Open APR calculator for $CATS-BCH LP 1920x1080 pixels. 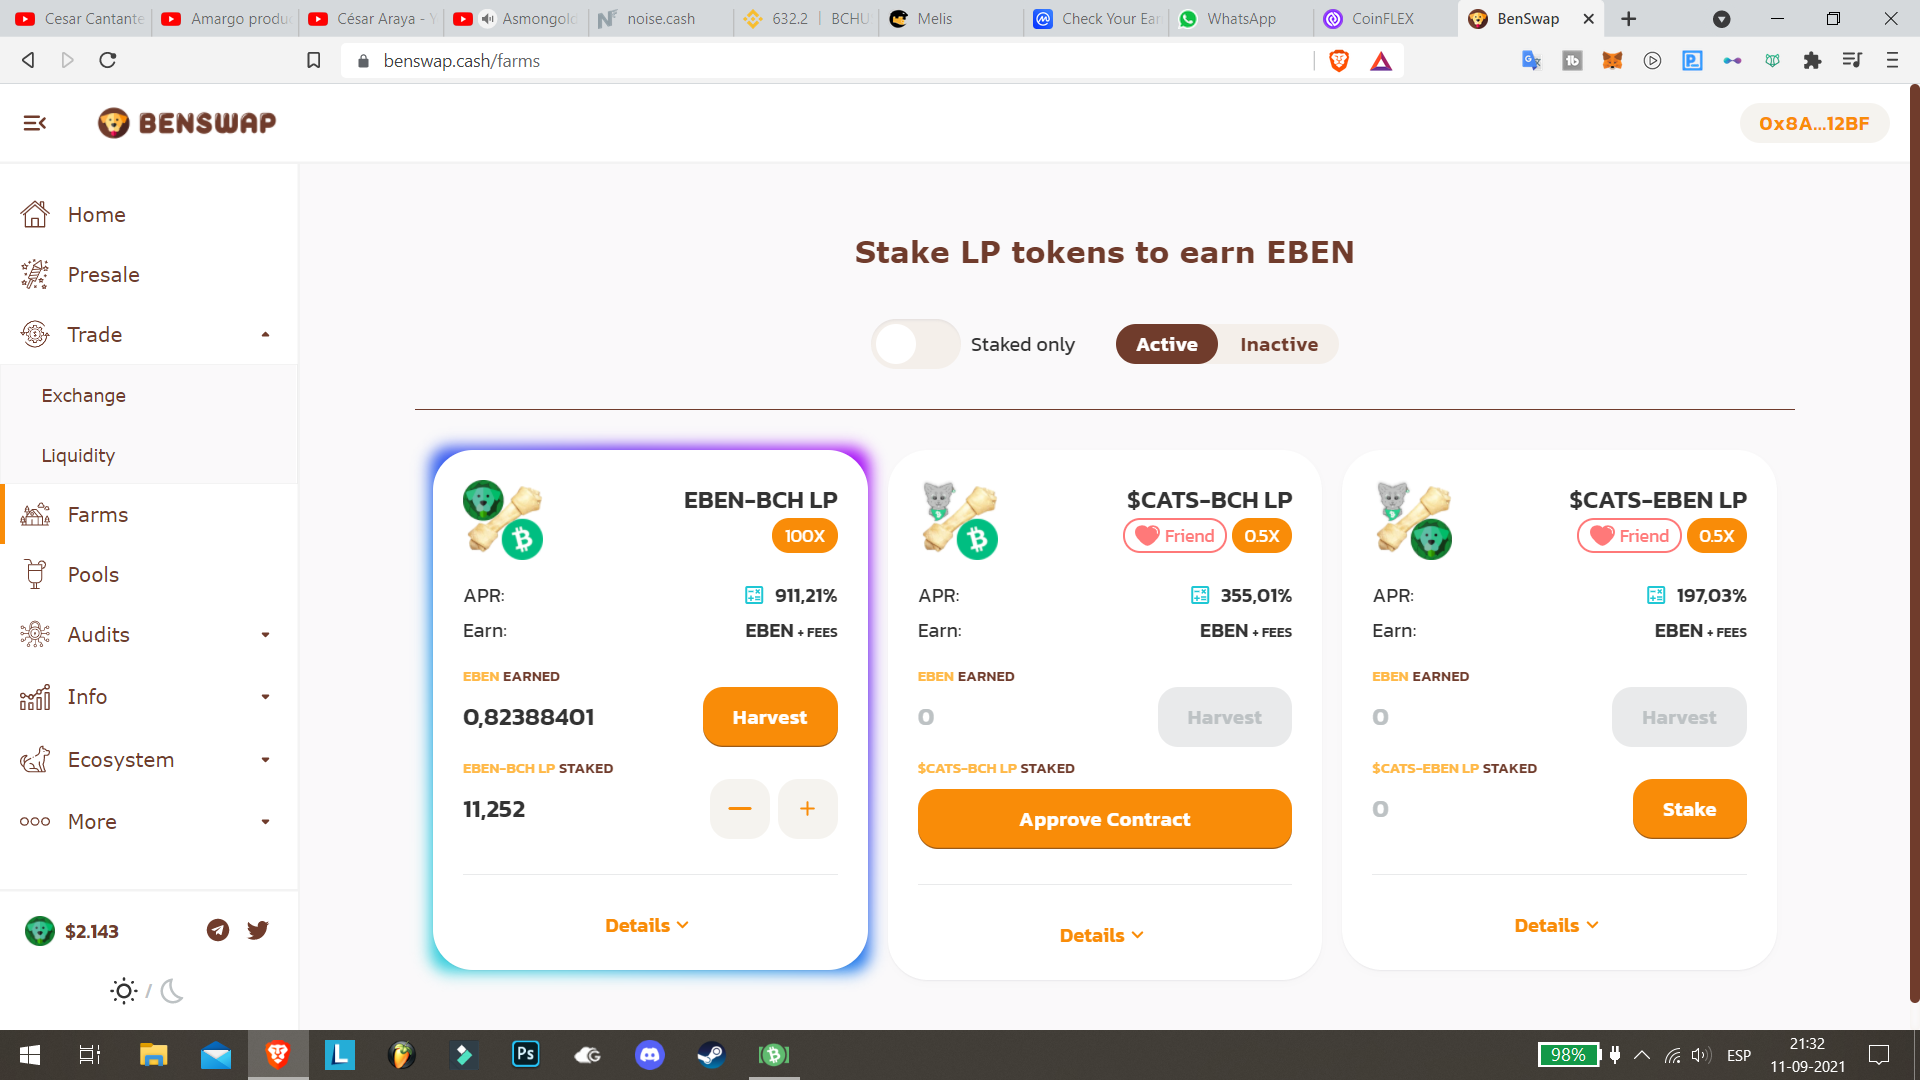click(1200, 595)
